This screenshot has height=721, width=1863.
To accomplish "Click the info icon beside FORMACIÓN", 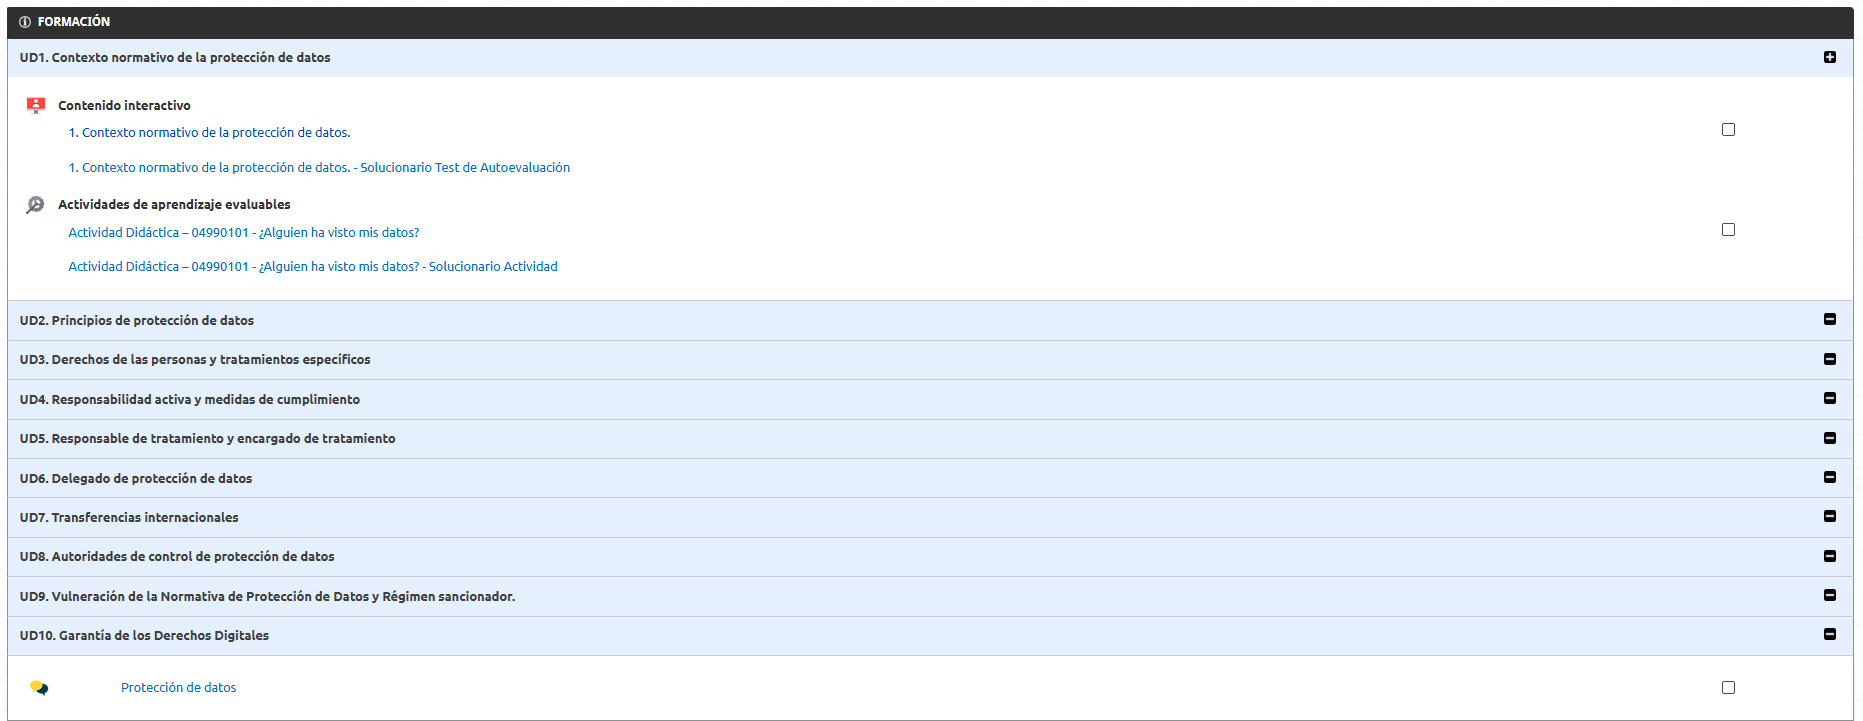I will pyautogui.click(x=25, y=22).
